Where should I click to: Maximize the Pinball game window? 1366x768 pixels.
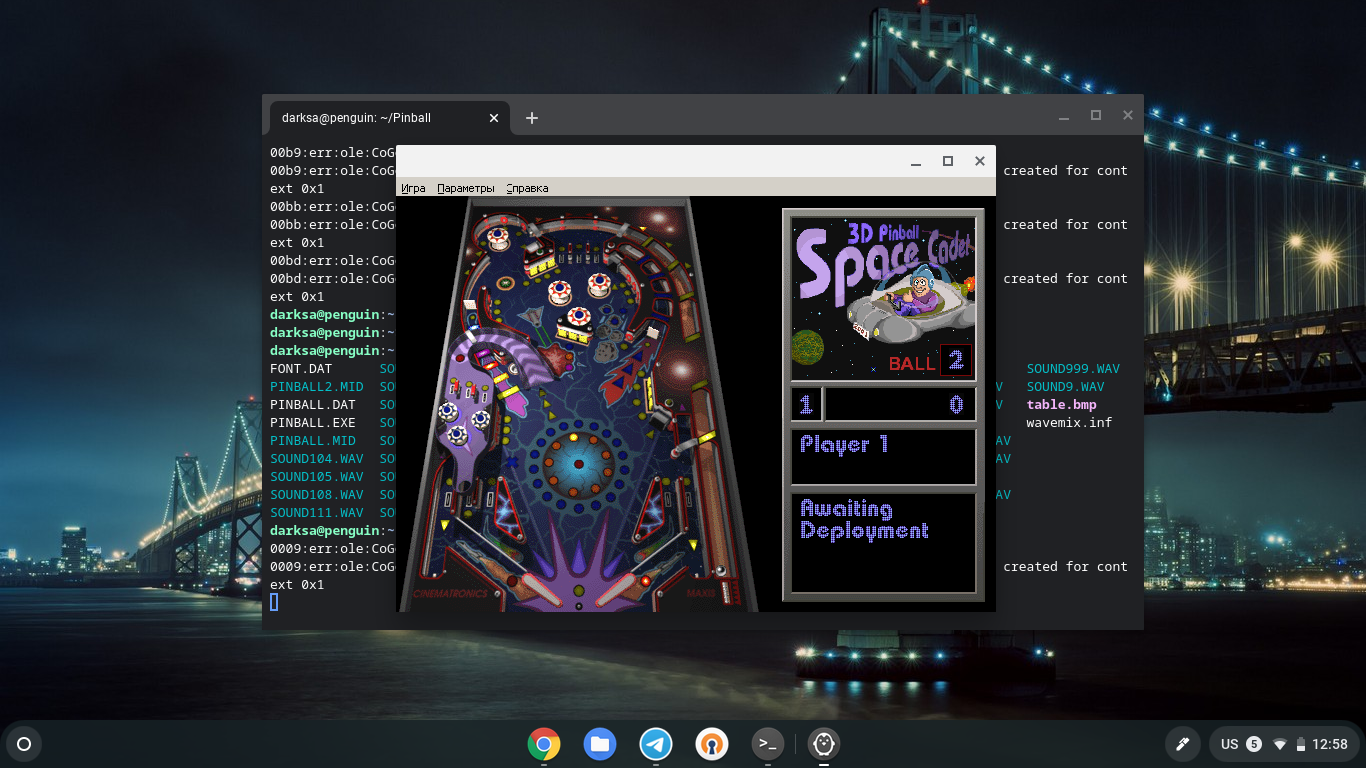pyautogui.click(x=948, y=161)
